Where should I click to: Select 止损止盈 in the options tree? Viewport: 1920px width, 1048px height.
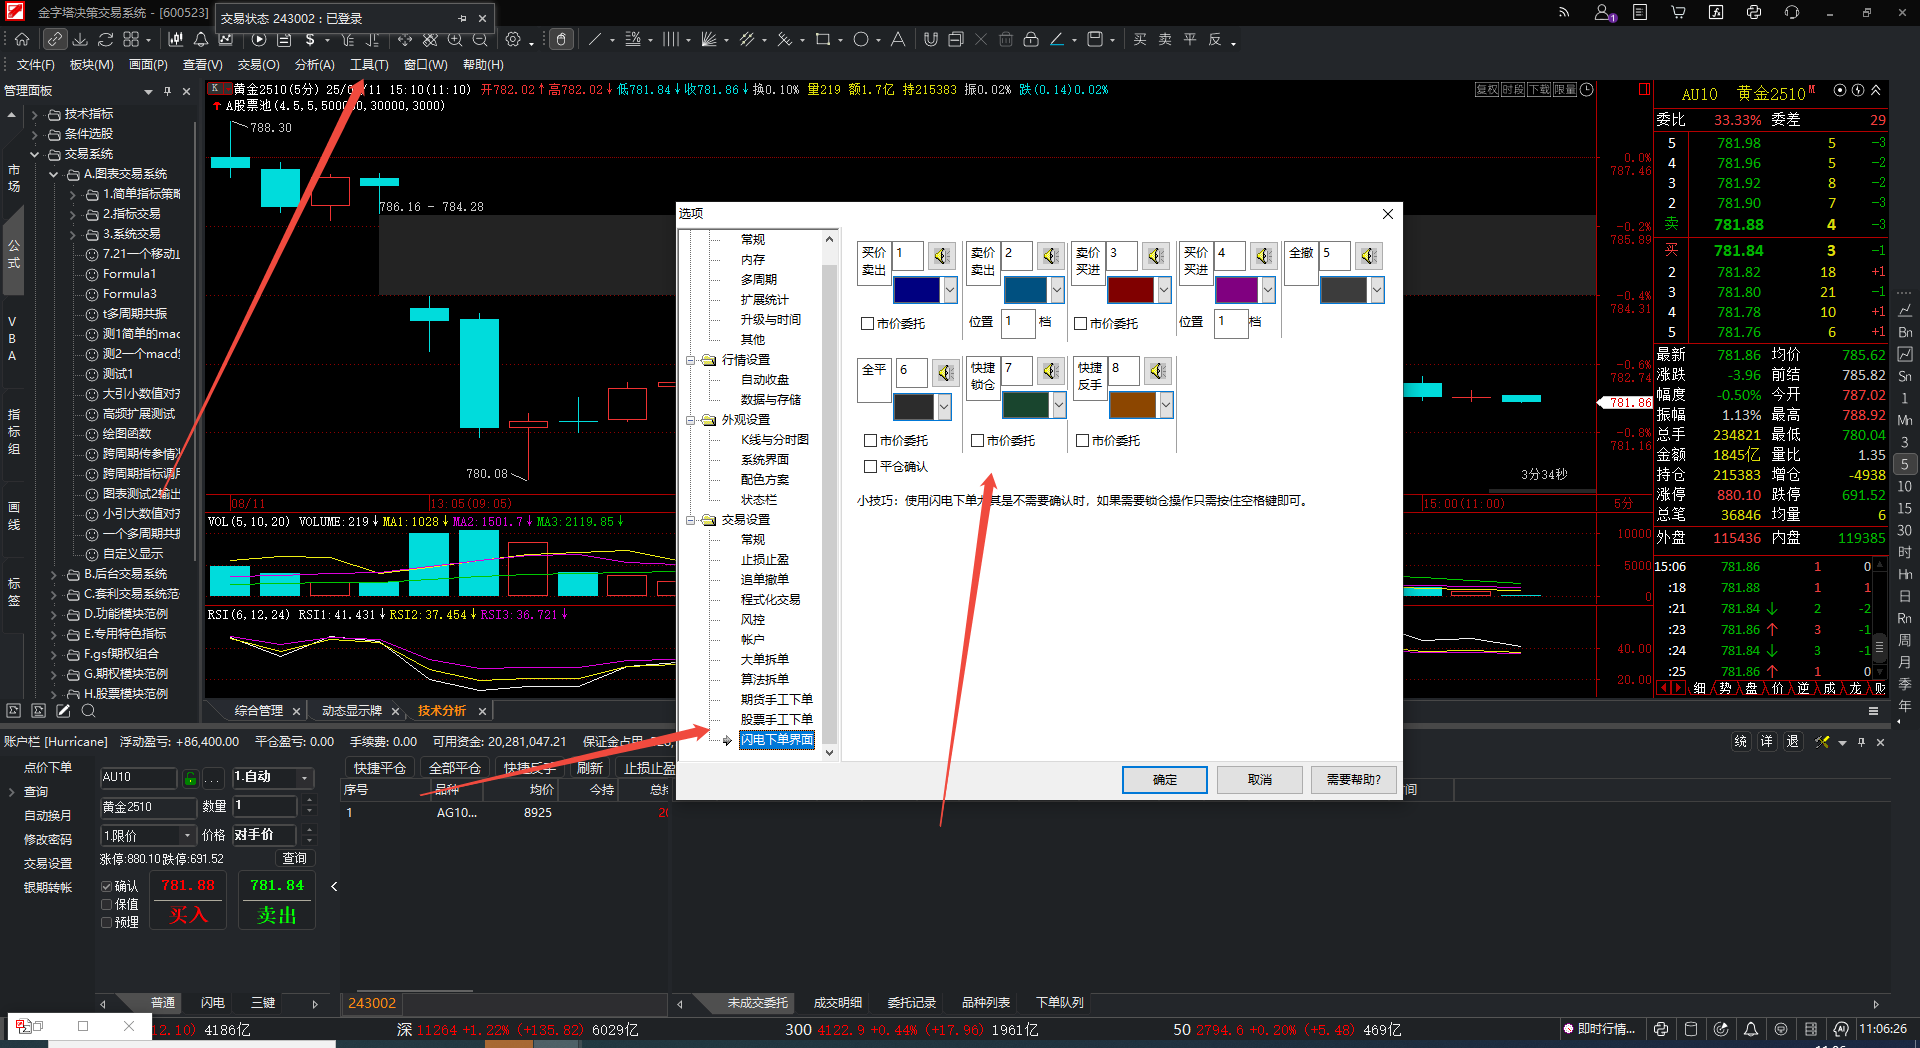(765, 560)
